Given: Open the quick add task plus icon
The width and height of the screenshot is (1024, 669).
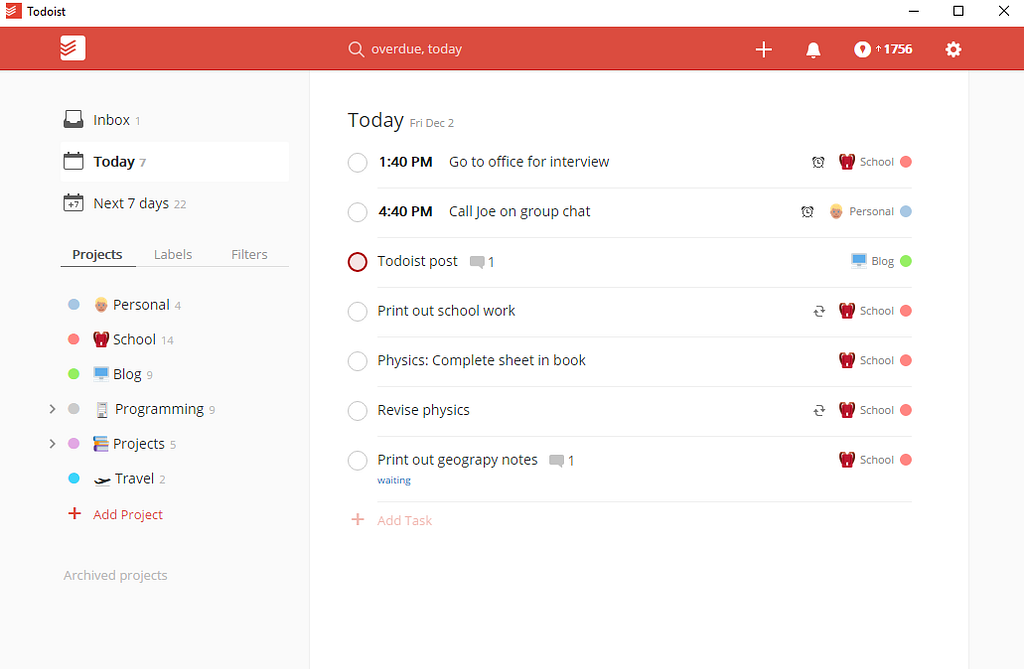Looking at the screenshot, I should (x=764, y=48).
